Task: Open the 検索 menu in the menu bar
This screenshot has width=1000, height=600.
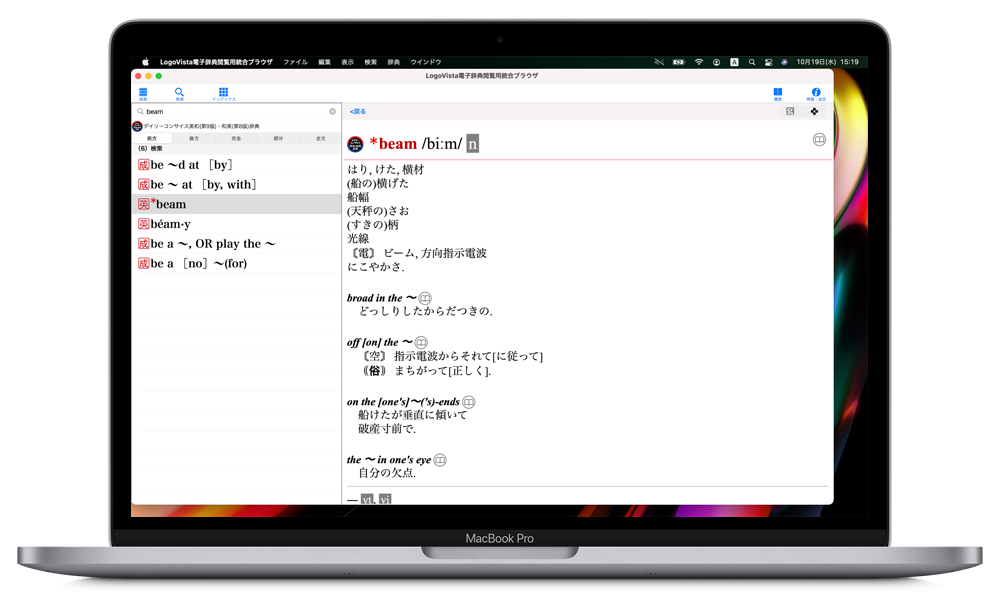Action: [371, 62]
